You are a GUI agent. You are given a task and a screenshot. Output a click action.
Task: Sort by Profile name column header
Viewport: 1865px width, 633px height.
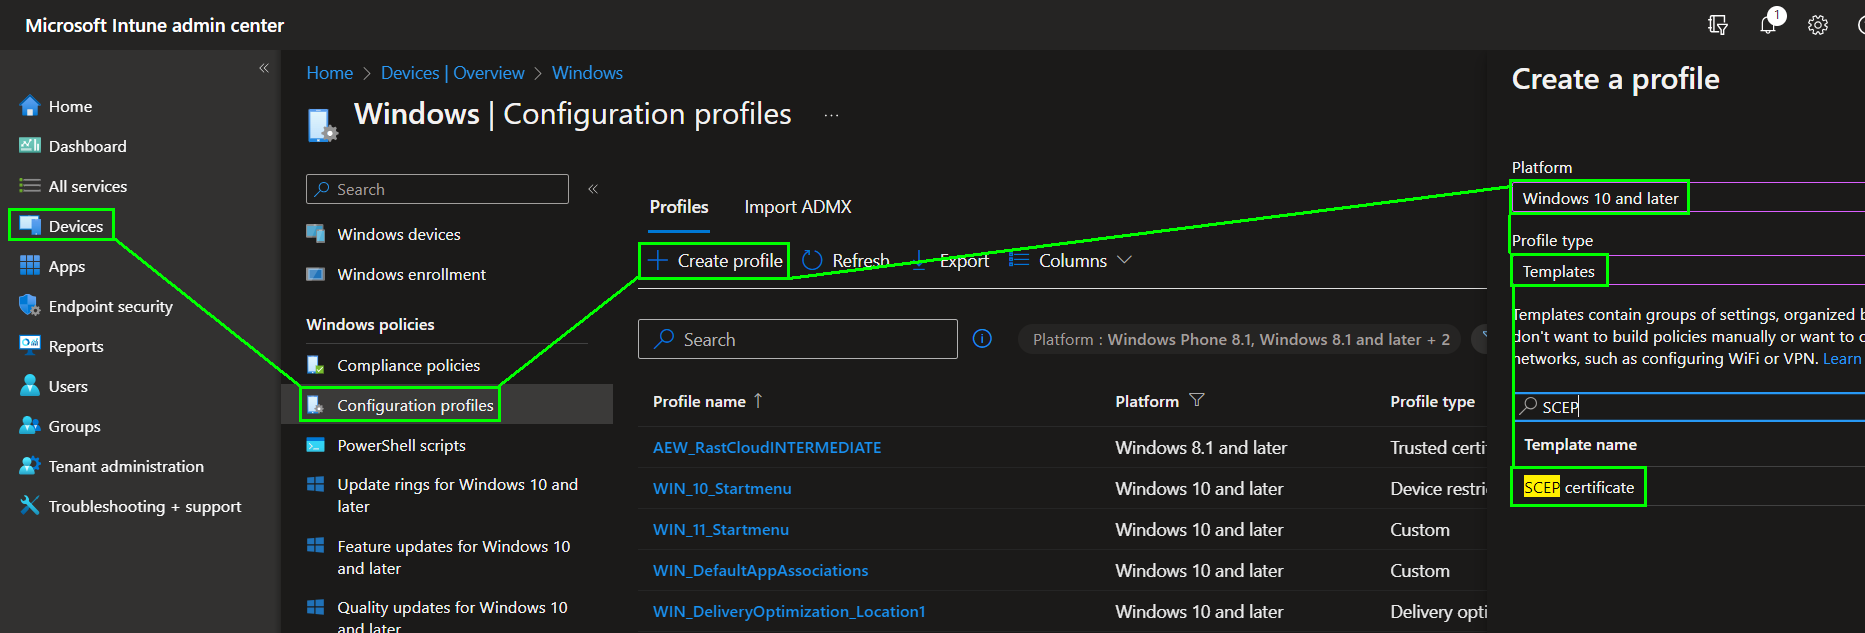point(699,401)
